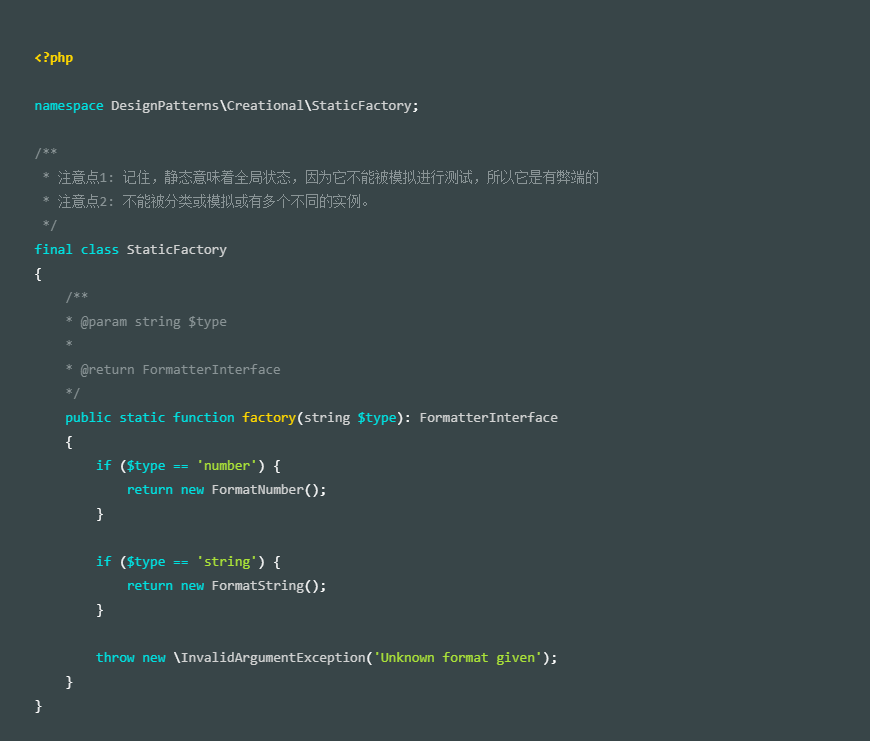
Task: Click the 注意点1 comment line
Action: click(321, 177)
